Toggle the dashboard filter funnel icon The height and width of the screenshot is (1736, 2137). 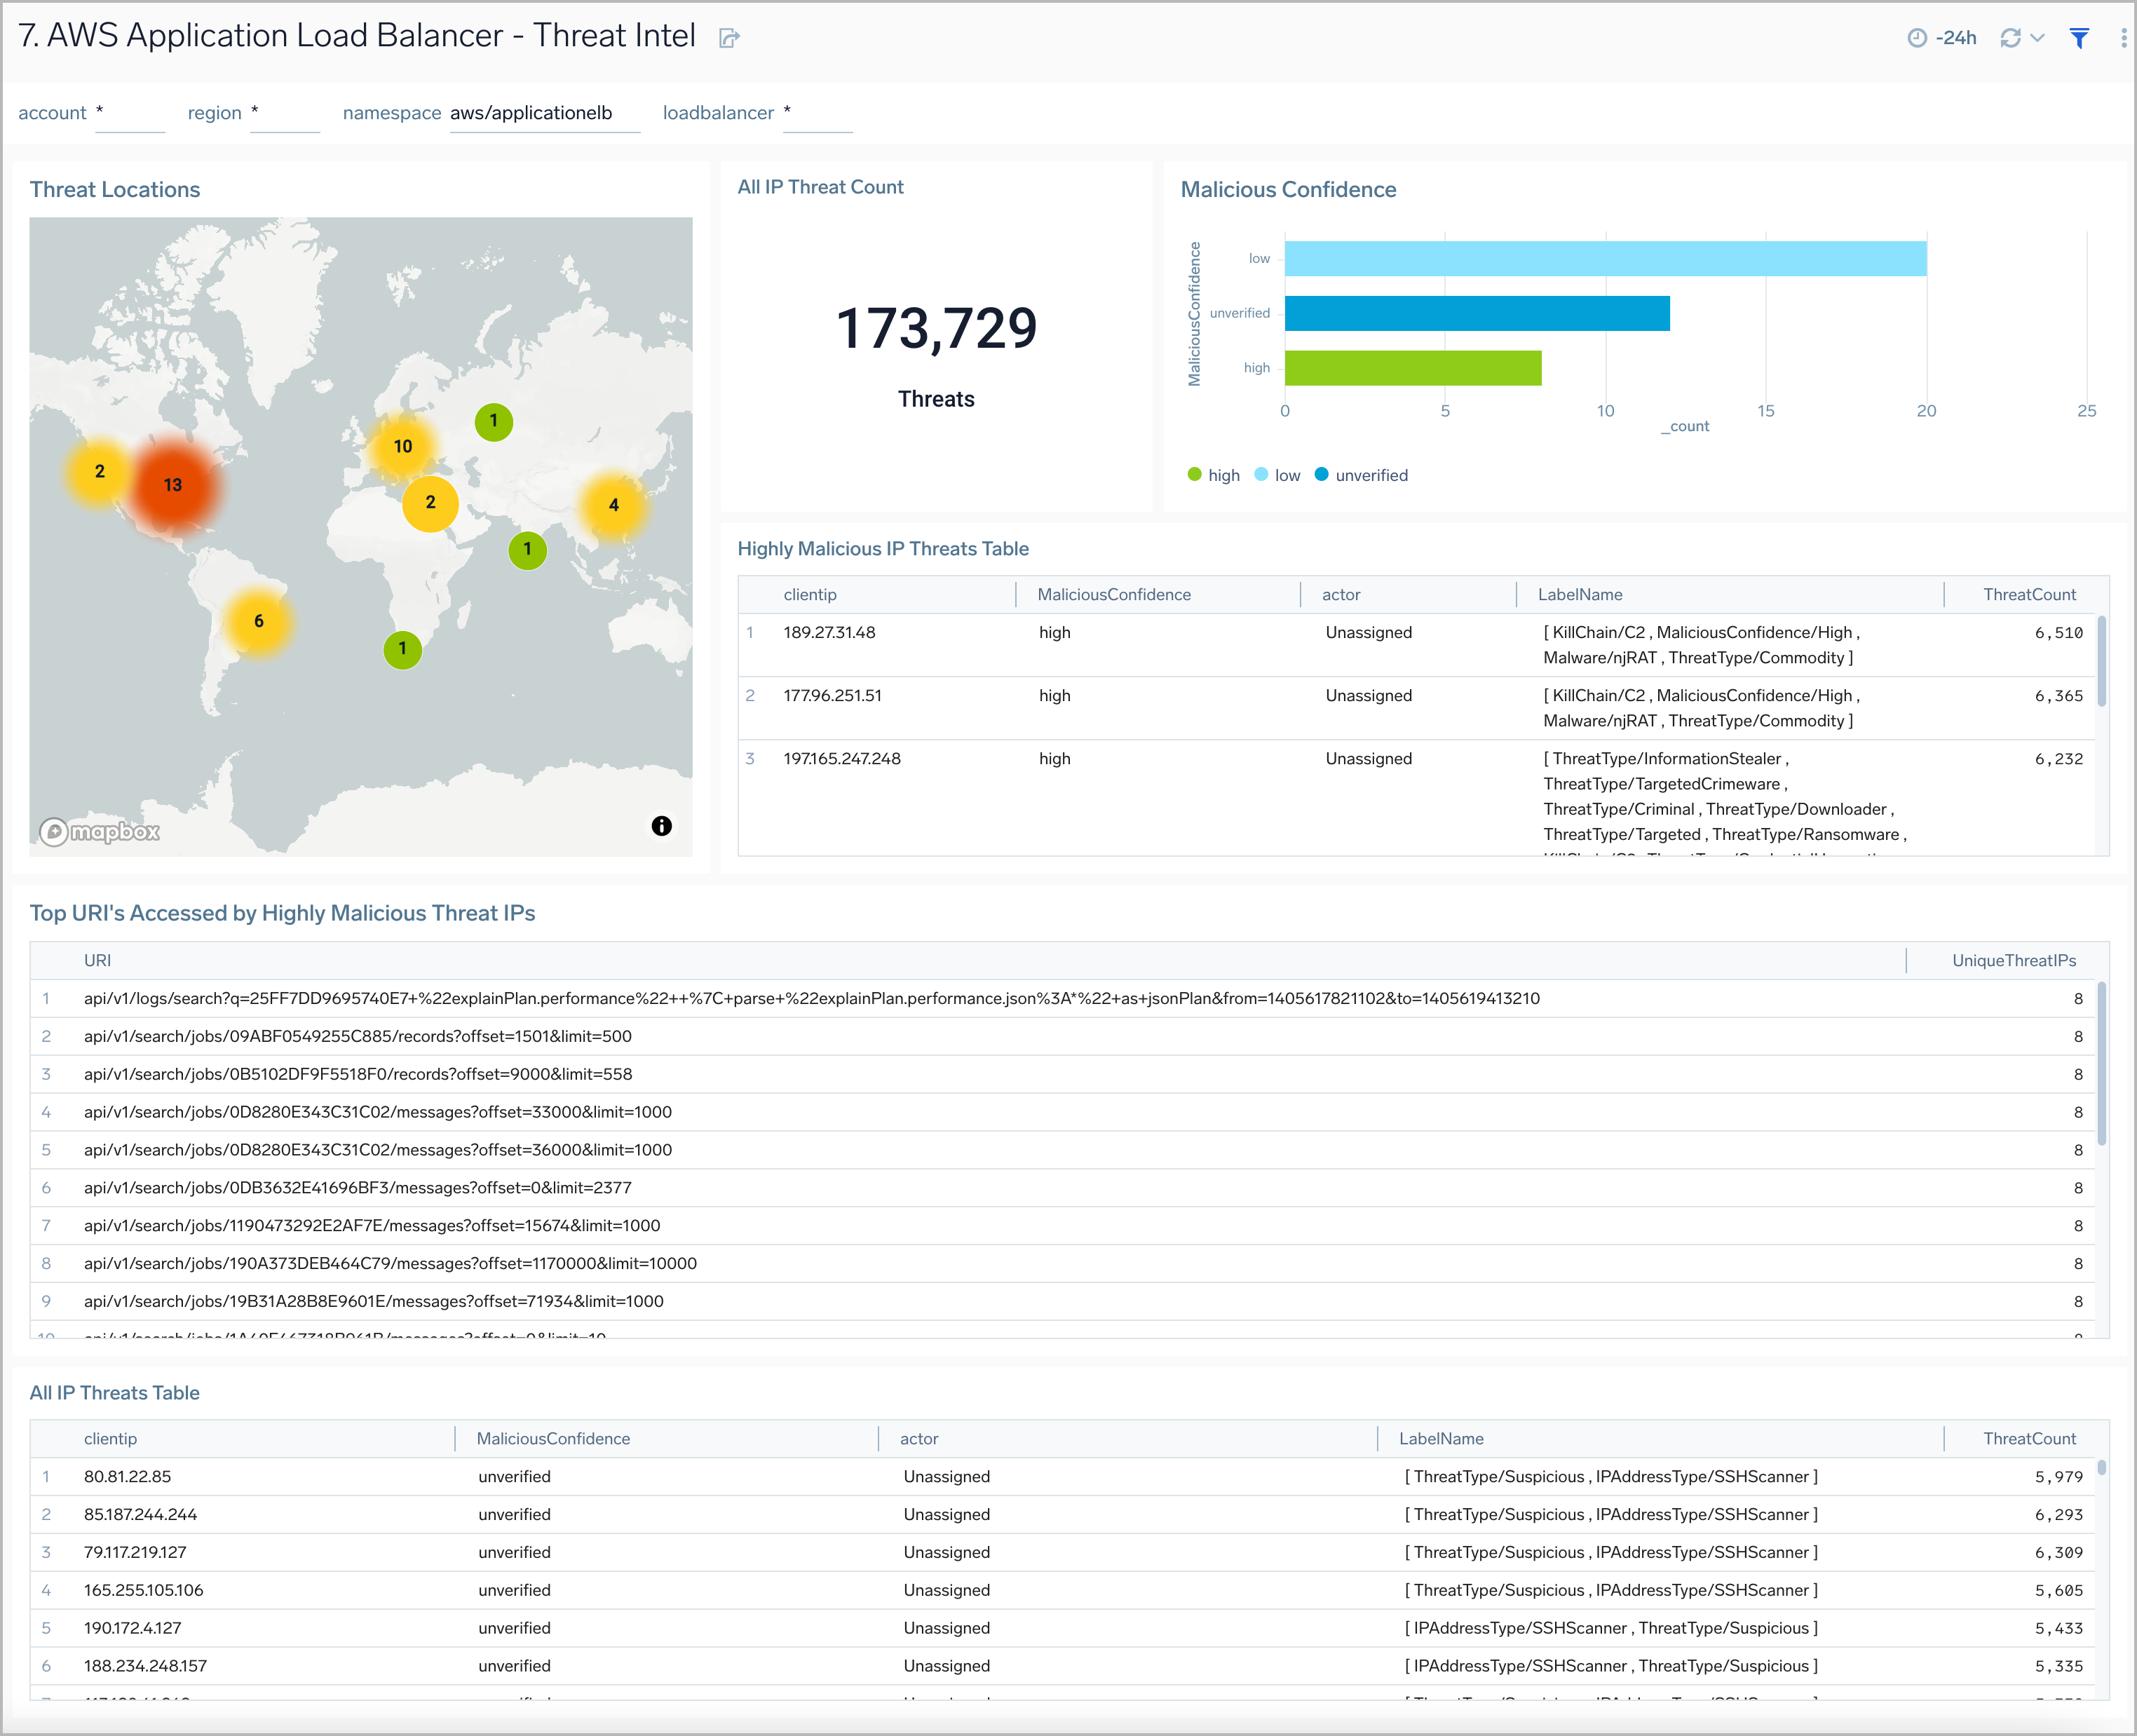(2079, 38)
